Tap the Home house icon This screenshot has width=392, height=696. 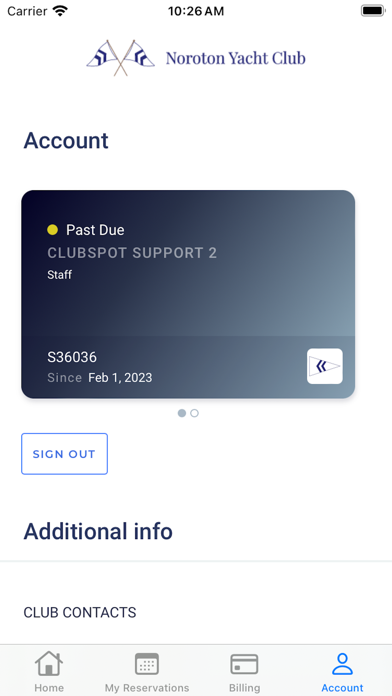point(49,663)
